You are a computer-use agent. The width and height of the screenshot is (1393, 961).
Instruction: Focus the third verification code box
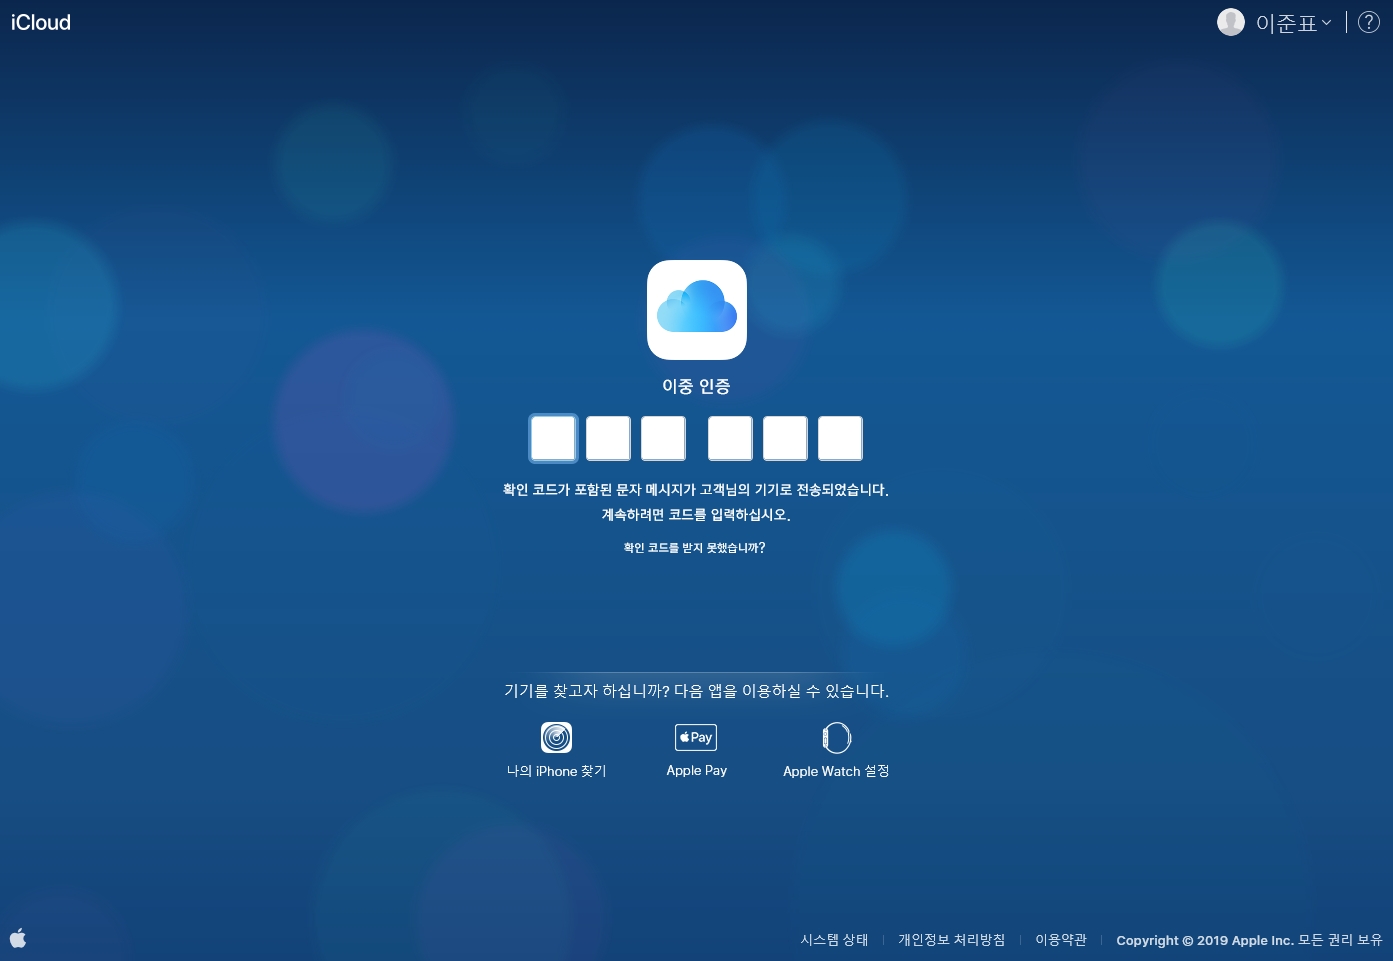coord(663,438)
